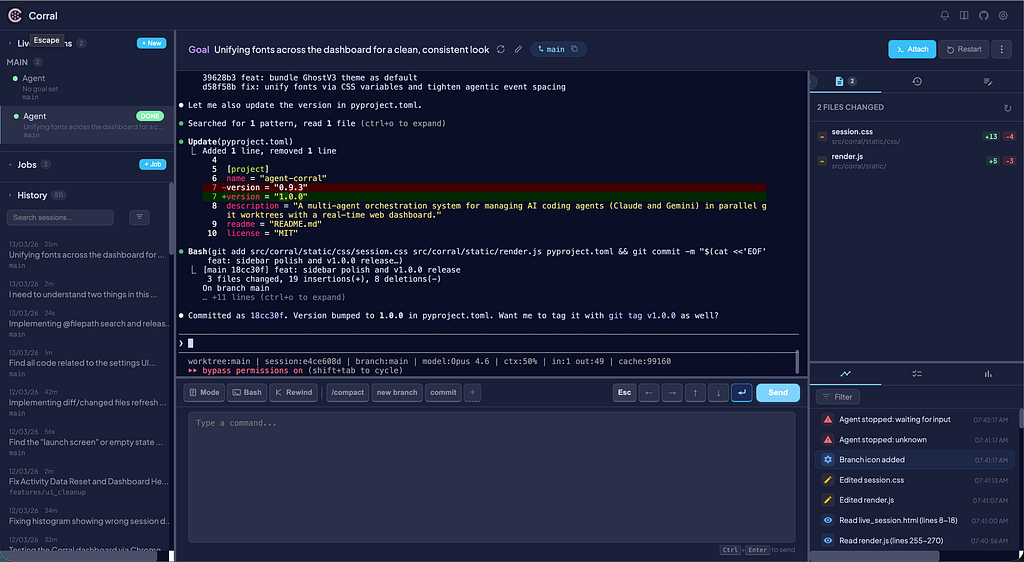1024x562 pixels.
Task: Click the /compact shortcut button
Action: point(347,392)
